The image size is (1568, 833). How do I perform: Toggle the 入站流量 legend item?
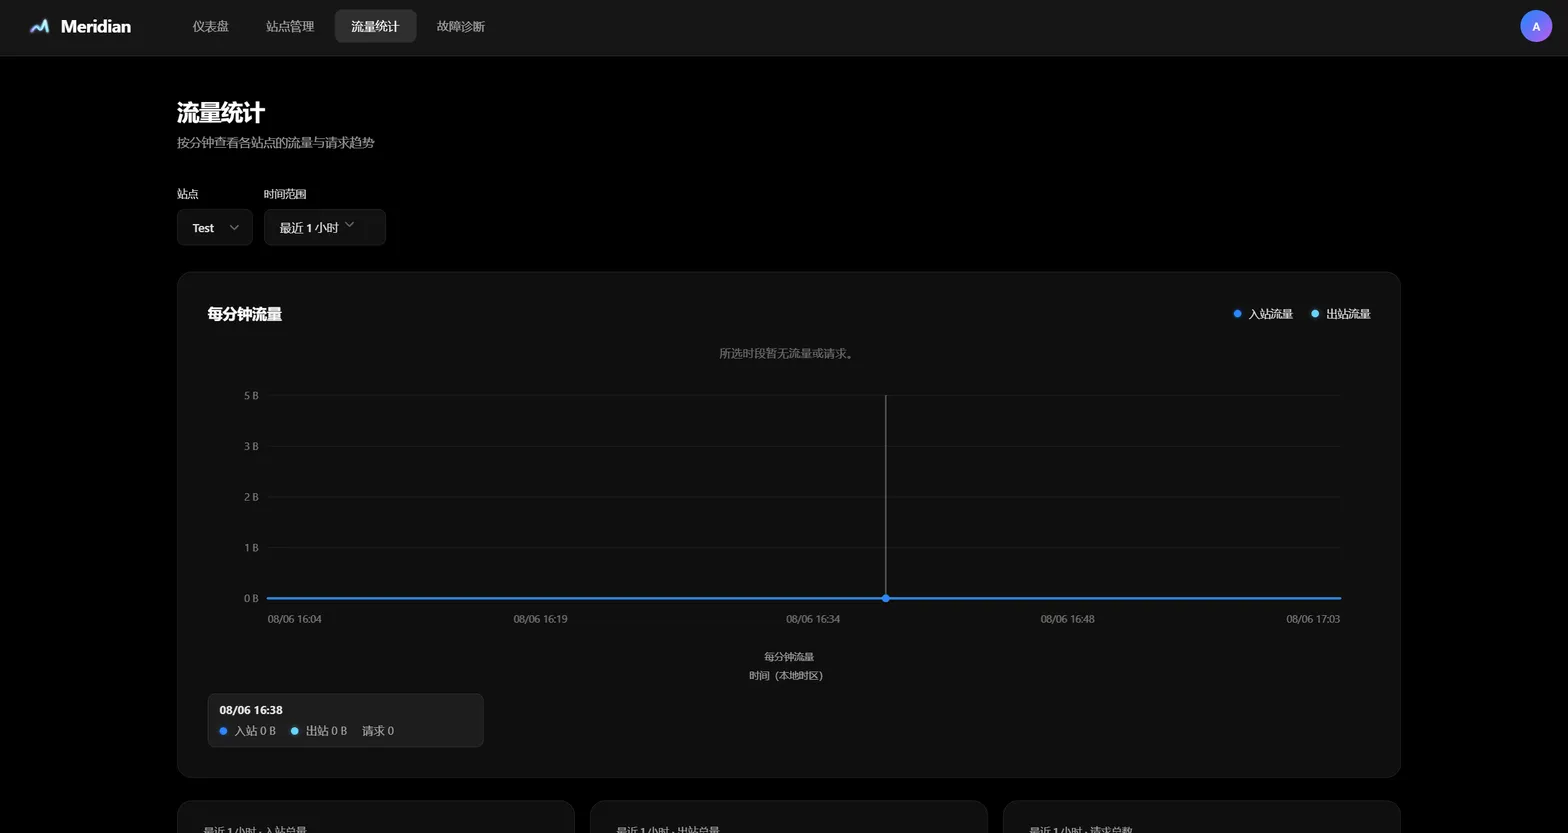click(1263, 314)
